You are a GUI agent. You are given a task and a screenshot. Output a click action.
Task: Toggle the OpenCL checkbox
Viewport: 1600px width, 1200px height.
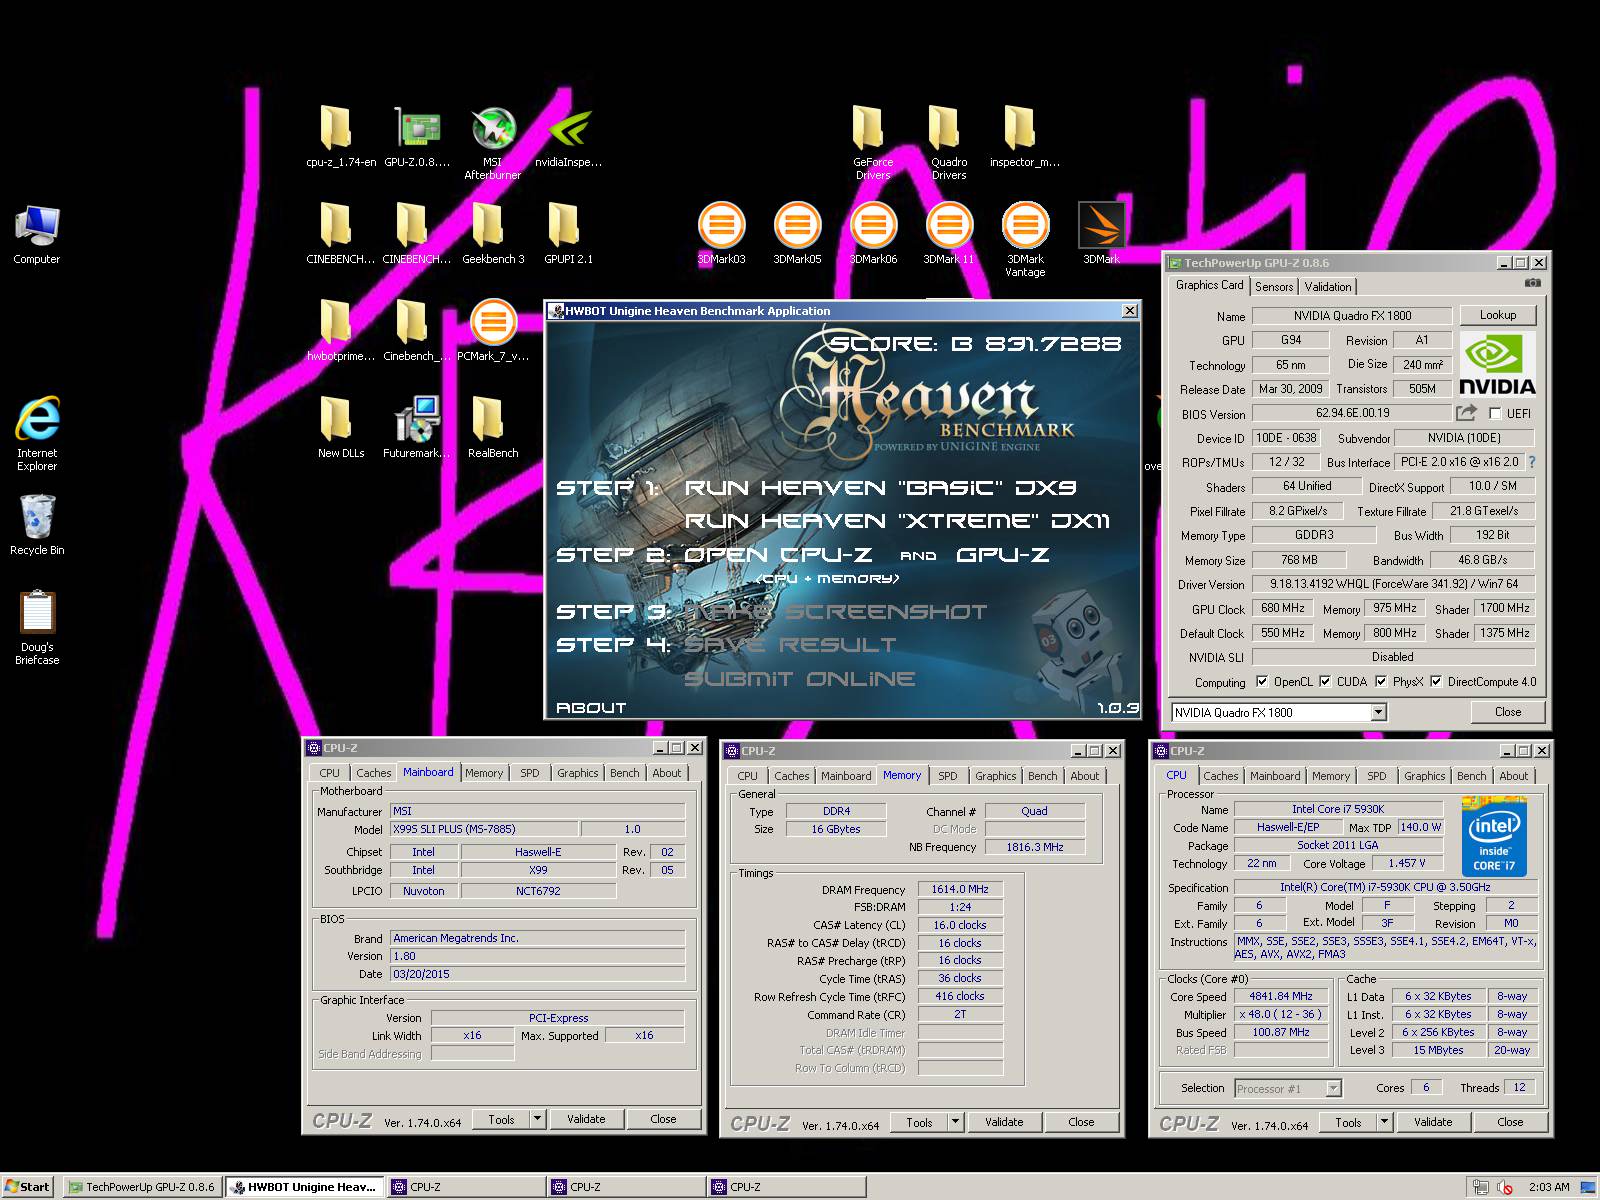(1262, 682)
